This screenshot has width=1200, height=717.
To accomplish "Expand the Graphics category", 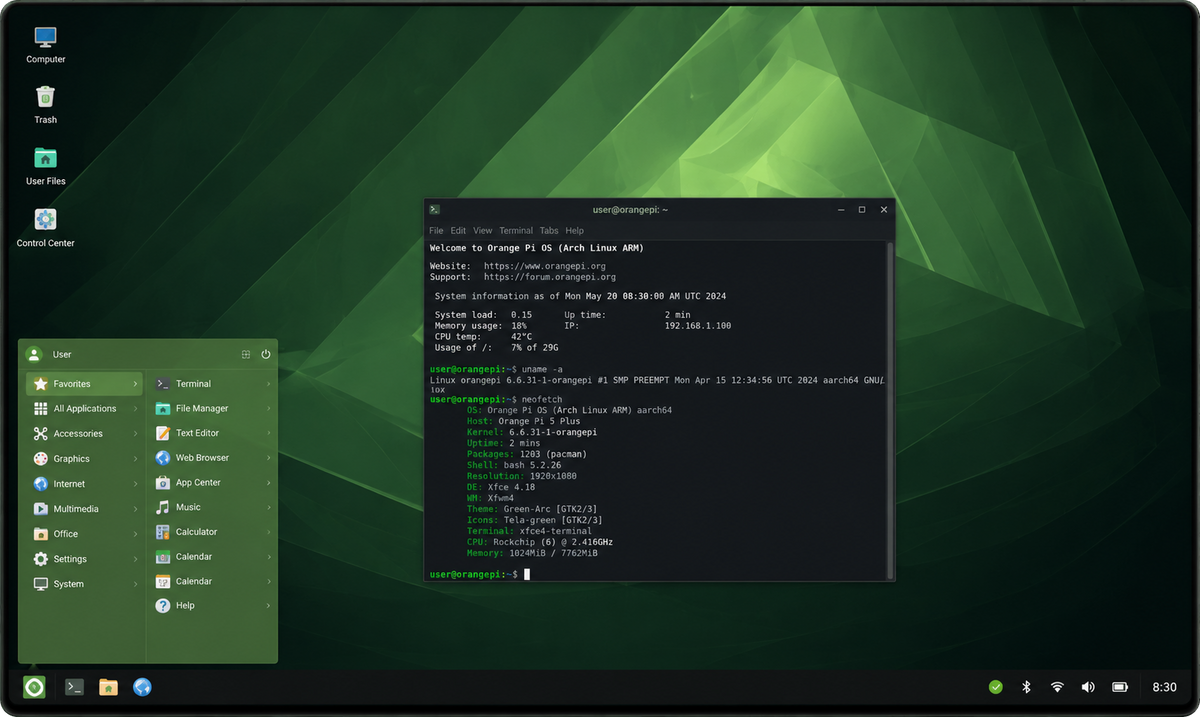I will point(85,459).
